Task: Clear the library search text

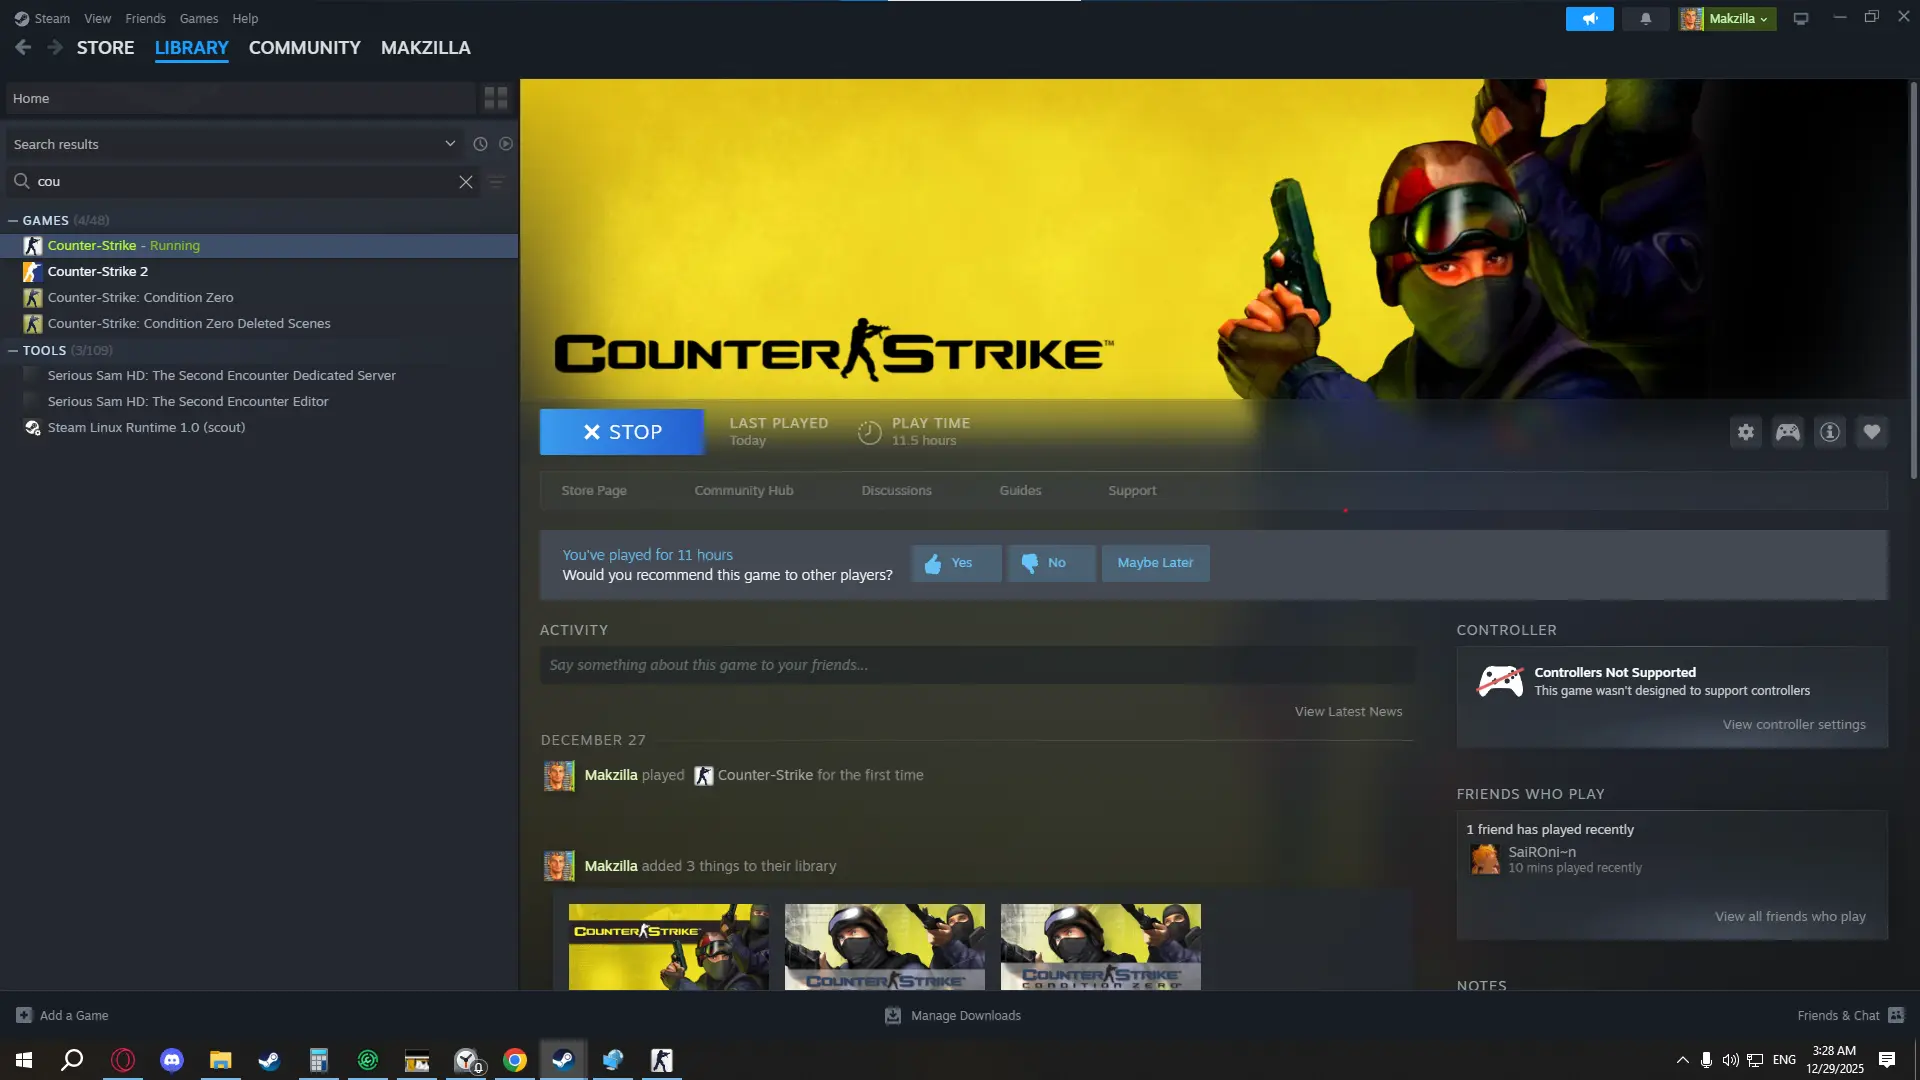Action: coord(466,181)
